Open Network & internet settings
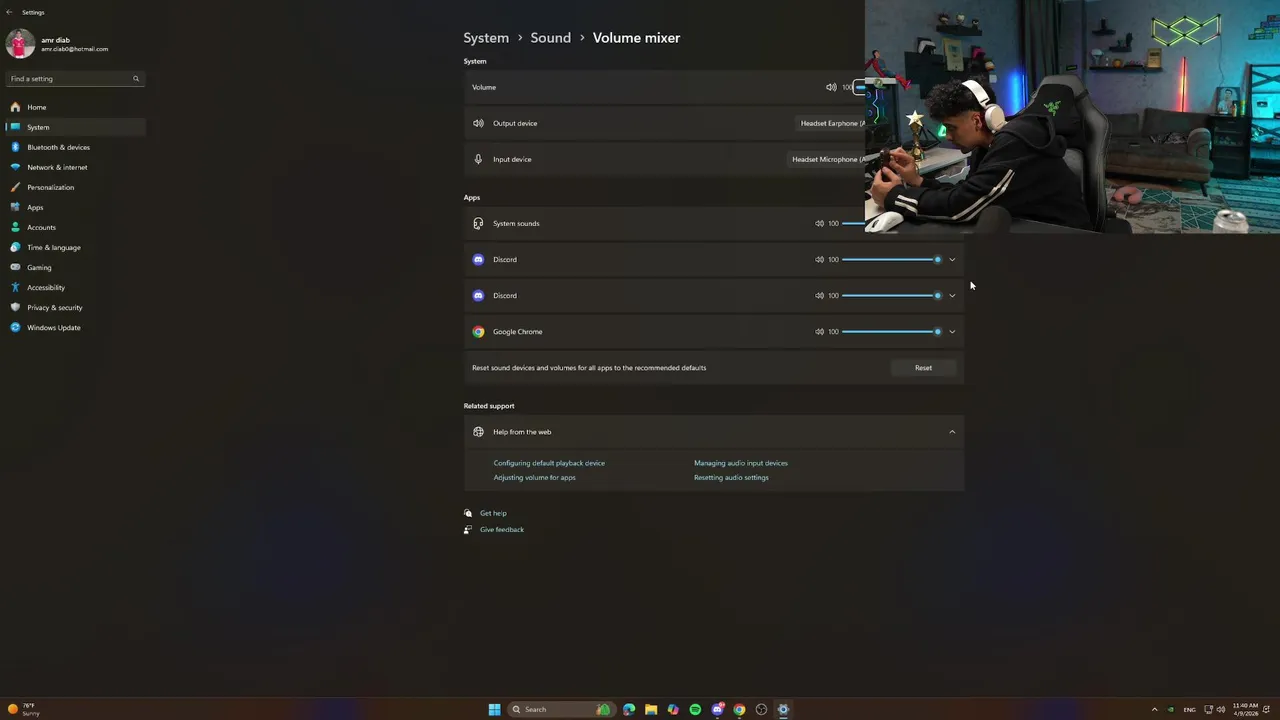Image resolution: width=1280 pixels, height=720 pixels. (75, 167)
